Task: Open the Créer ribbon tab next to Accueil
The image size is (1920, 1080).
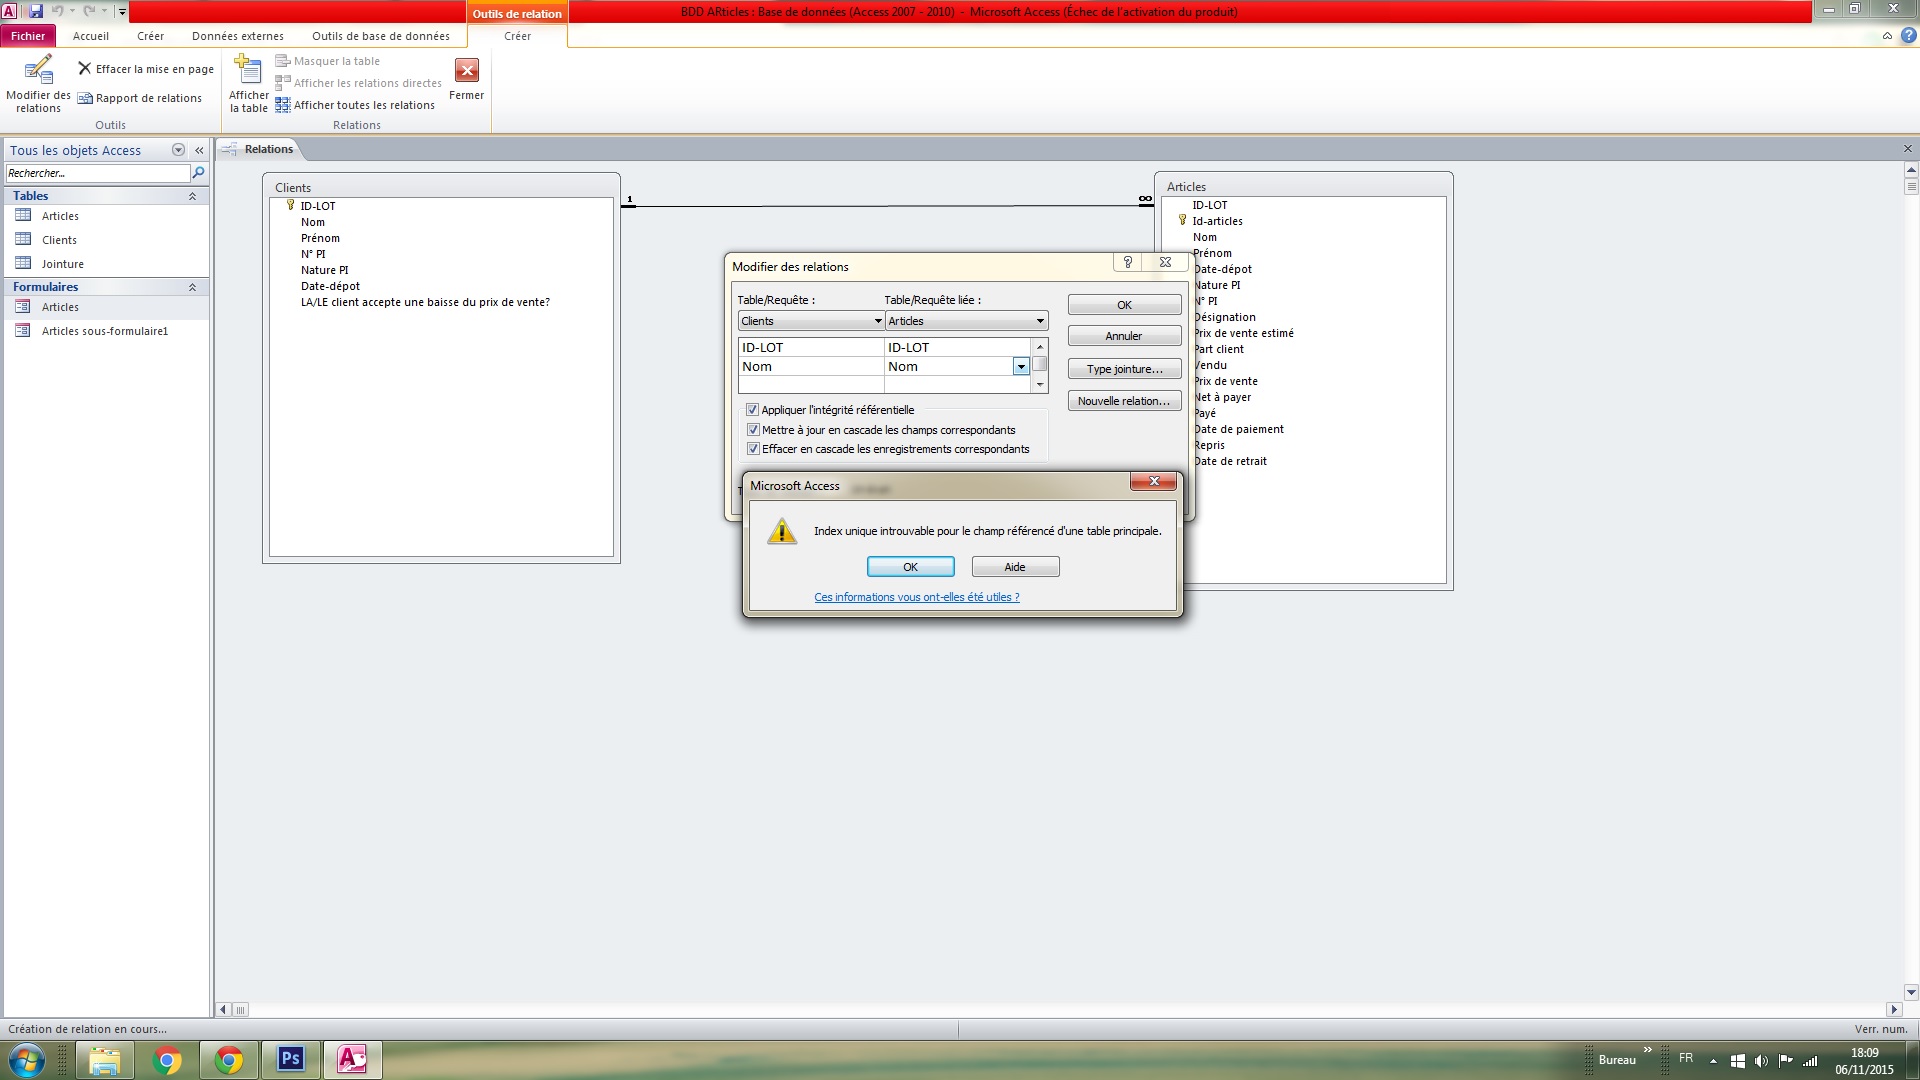Action: click(x=151, y=36)
